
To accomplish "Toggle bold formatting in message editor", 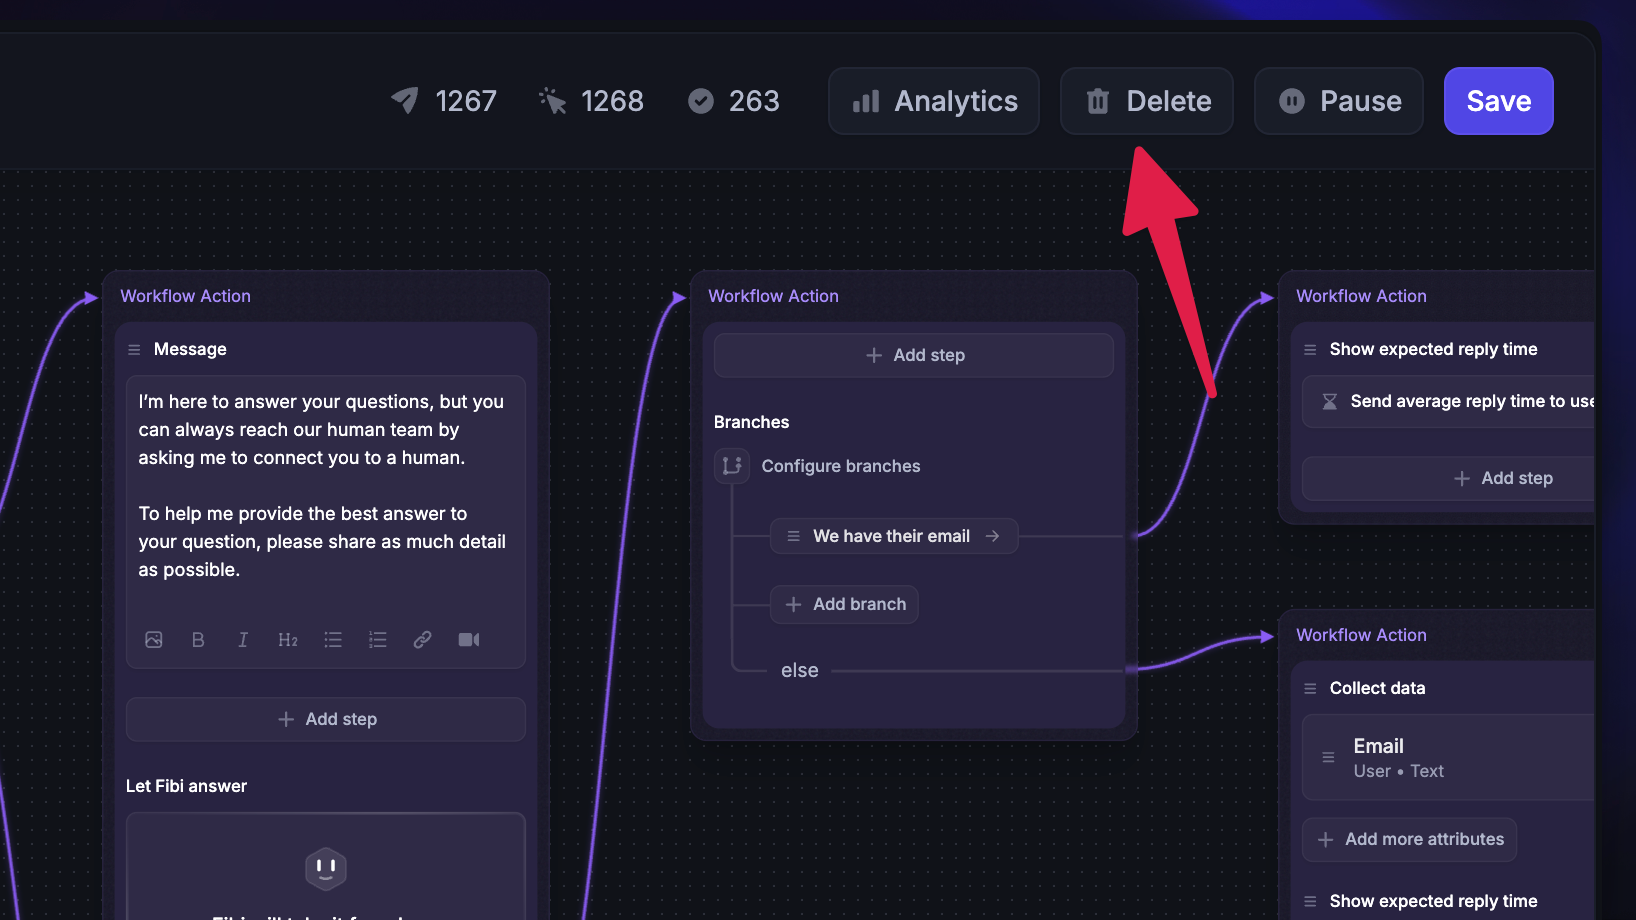I will (198, 640).
